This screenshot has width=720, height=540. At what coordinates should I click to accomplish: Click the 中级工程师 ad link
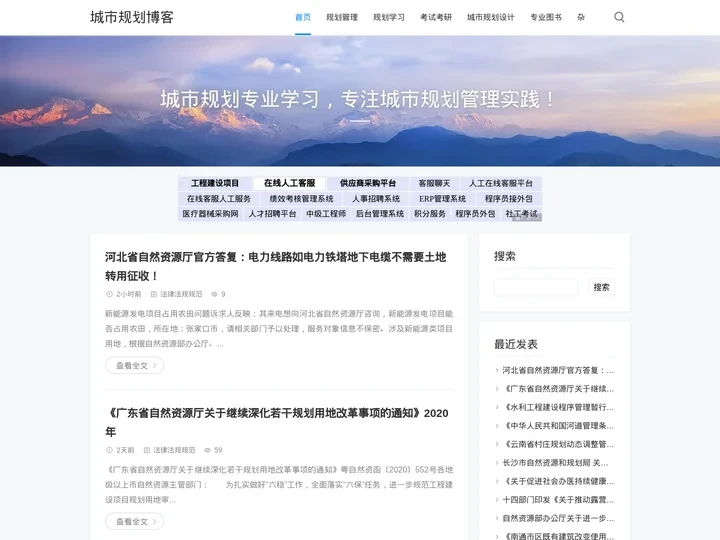pos(326,214)
